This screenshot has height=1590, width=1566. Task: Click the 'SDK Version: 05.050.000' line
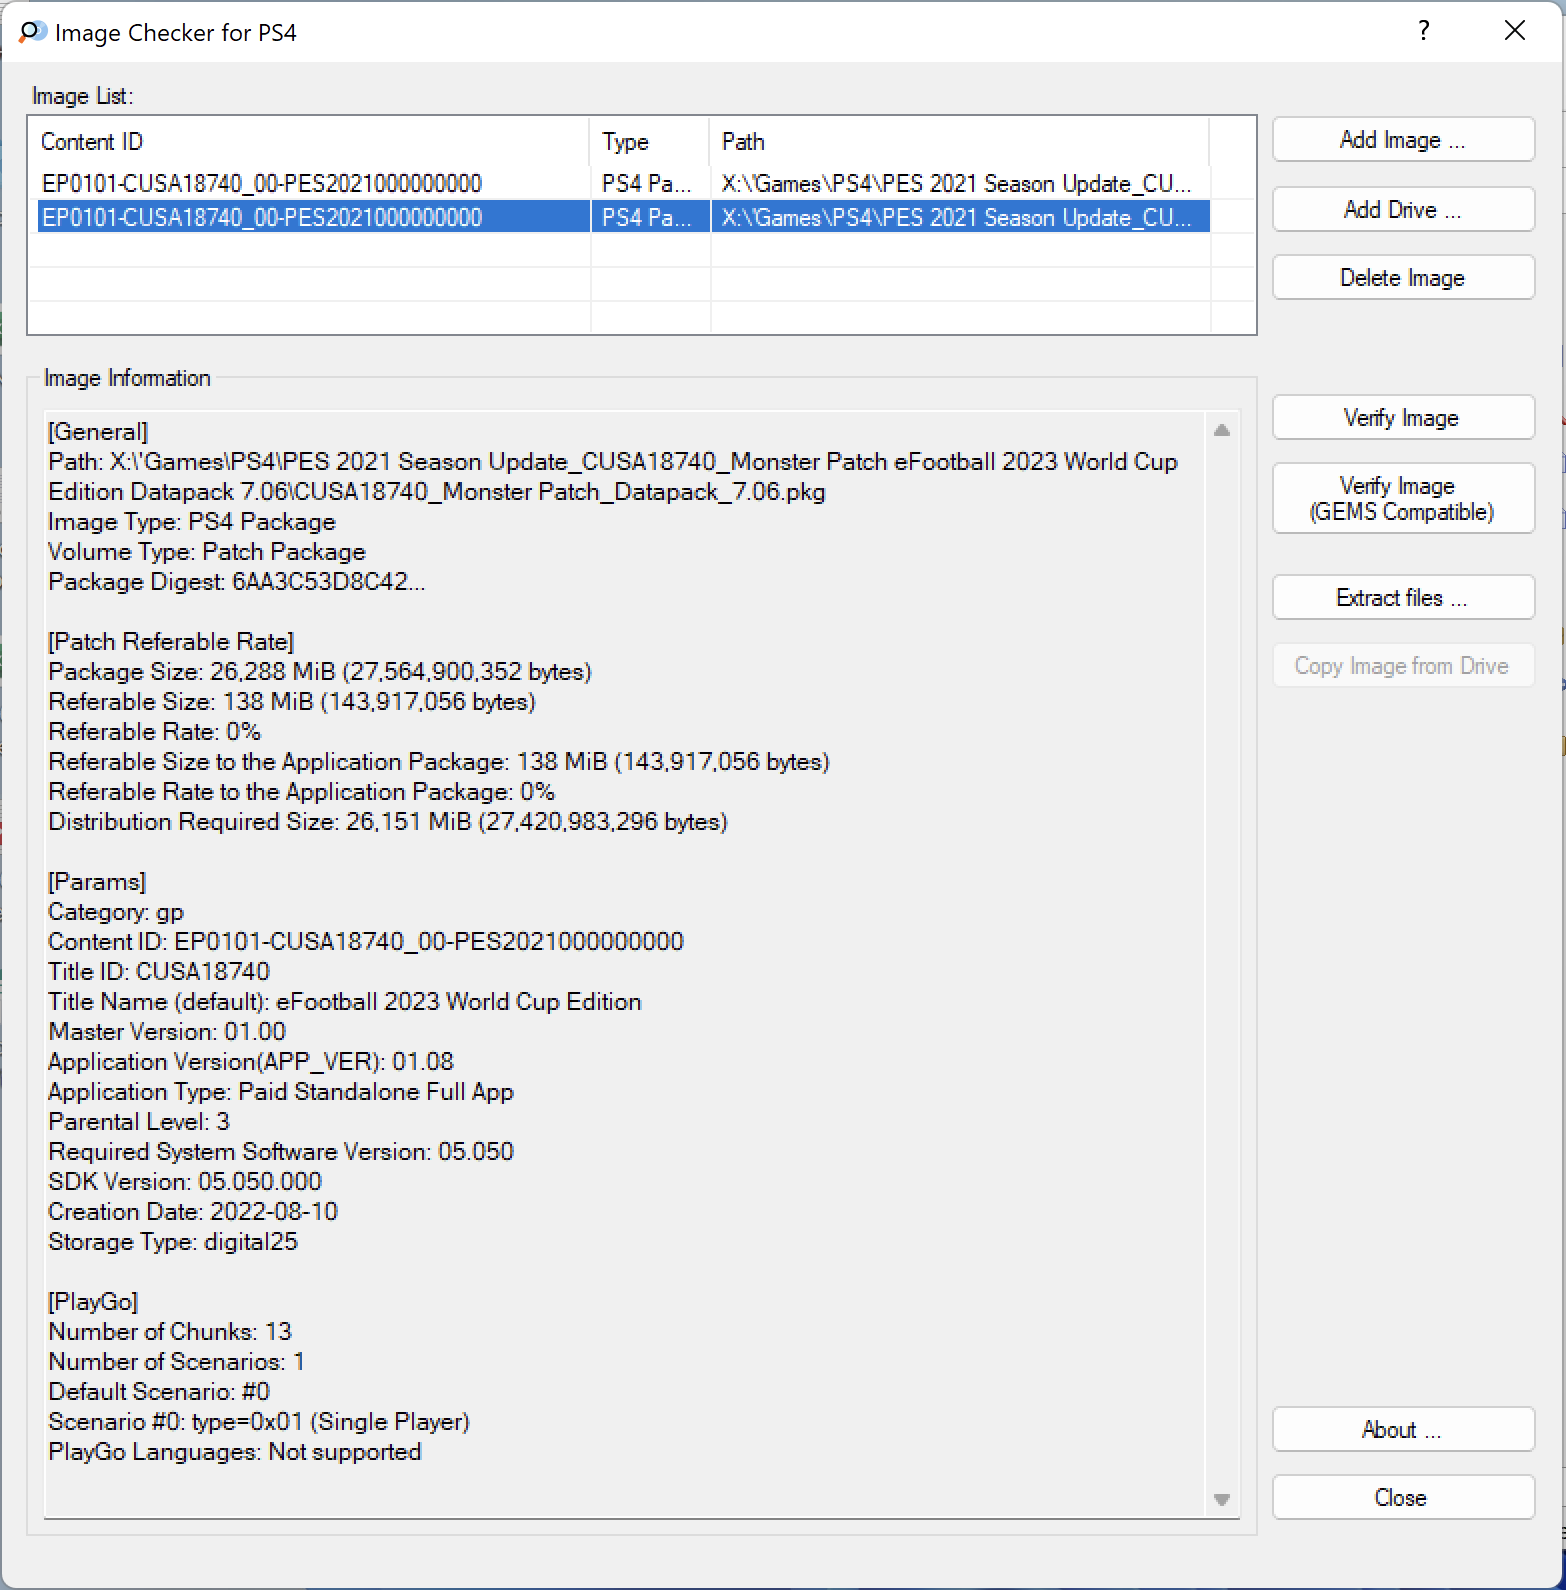click(184, 1182)
